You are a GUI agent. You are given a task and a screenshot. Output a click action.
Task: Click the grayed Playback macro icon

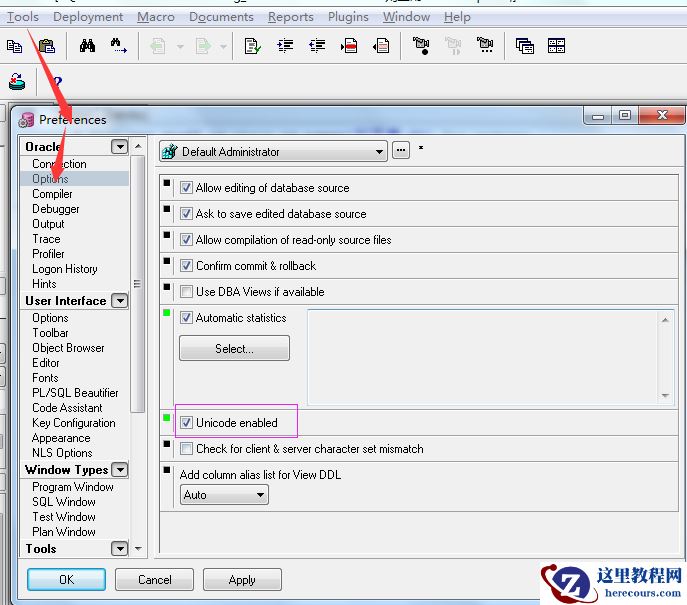pyautogui.click(x=453, y=46)
